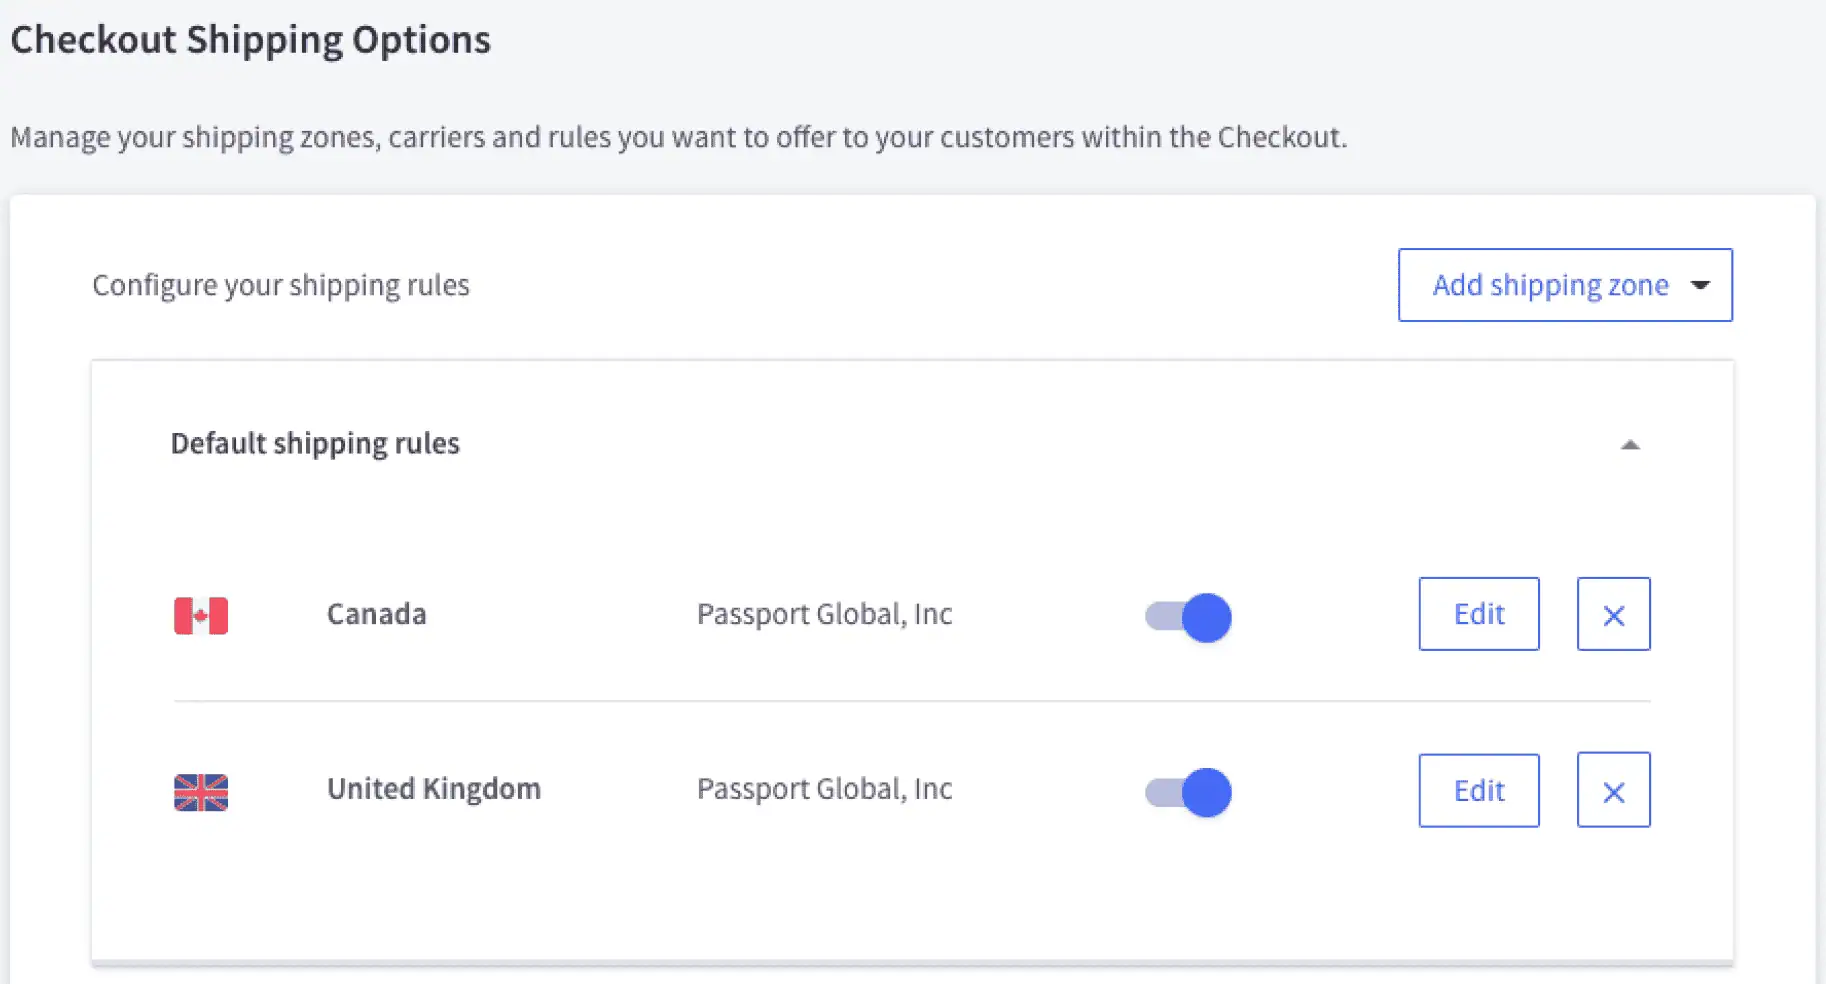Click the divider between Canada and UK rows
The width and height of the screenshot is (1826, 984).
pos(911,701)
